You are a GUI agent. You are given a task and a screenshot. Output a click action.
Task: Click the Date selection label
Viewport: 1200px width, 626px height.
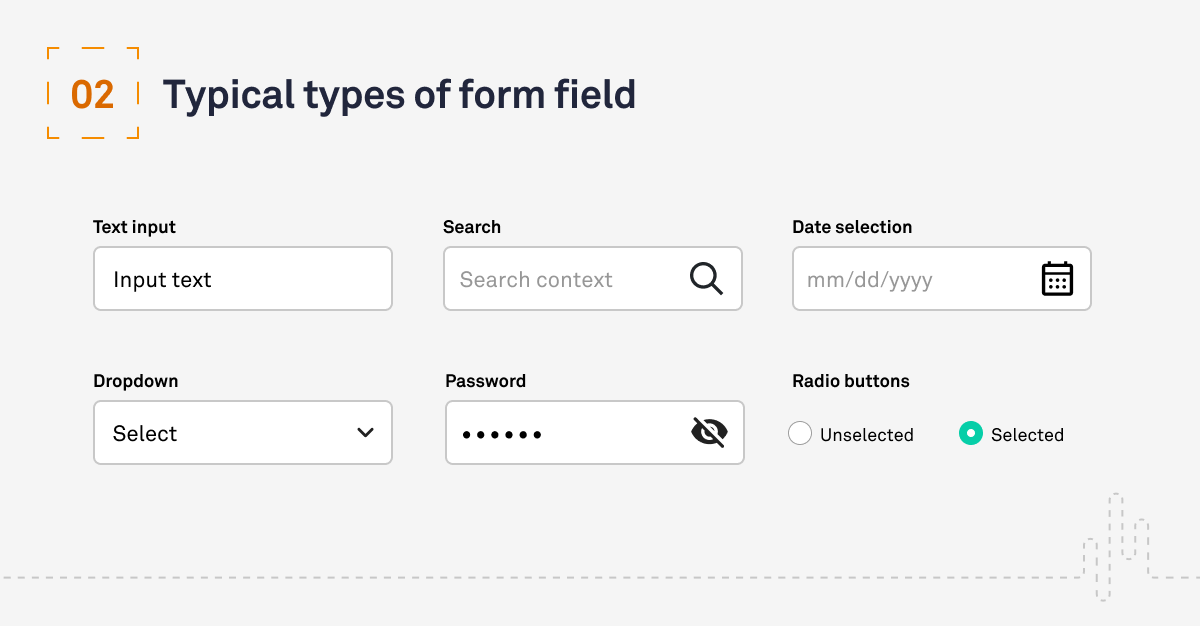pyautogui.click(x=852, y=227)
